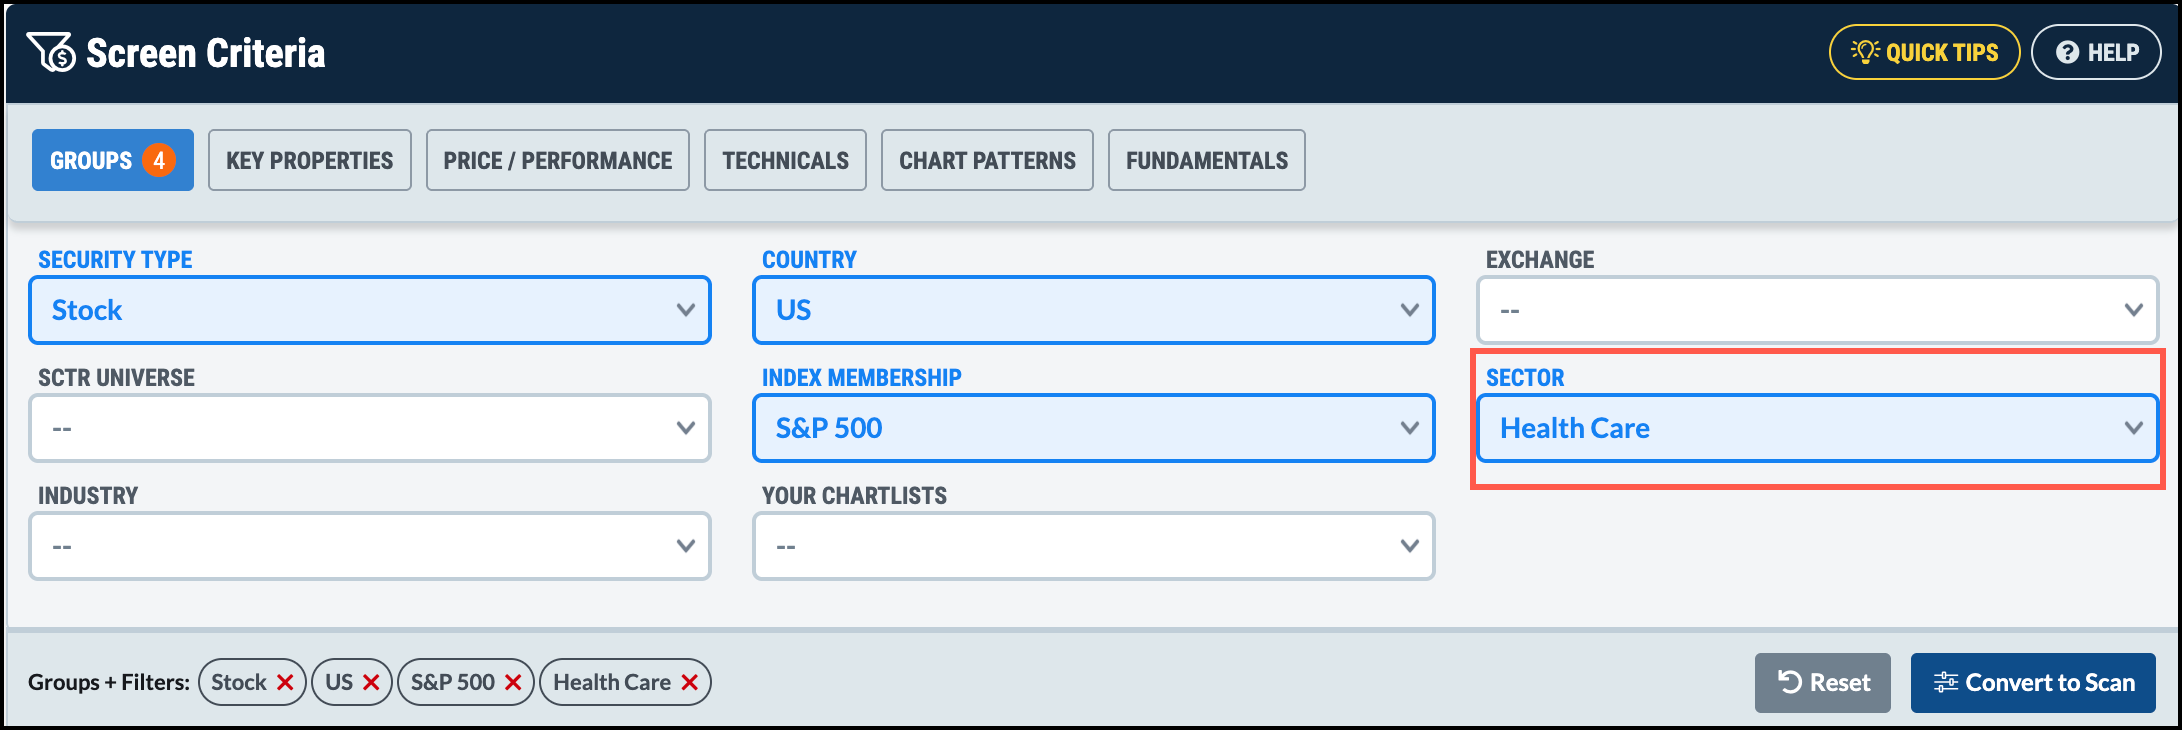Screen dimensions: 2182x730
Task: Open the Sector dropdown showing Health Care
Action: tap(1818, 428)
